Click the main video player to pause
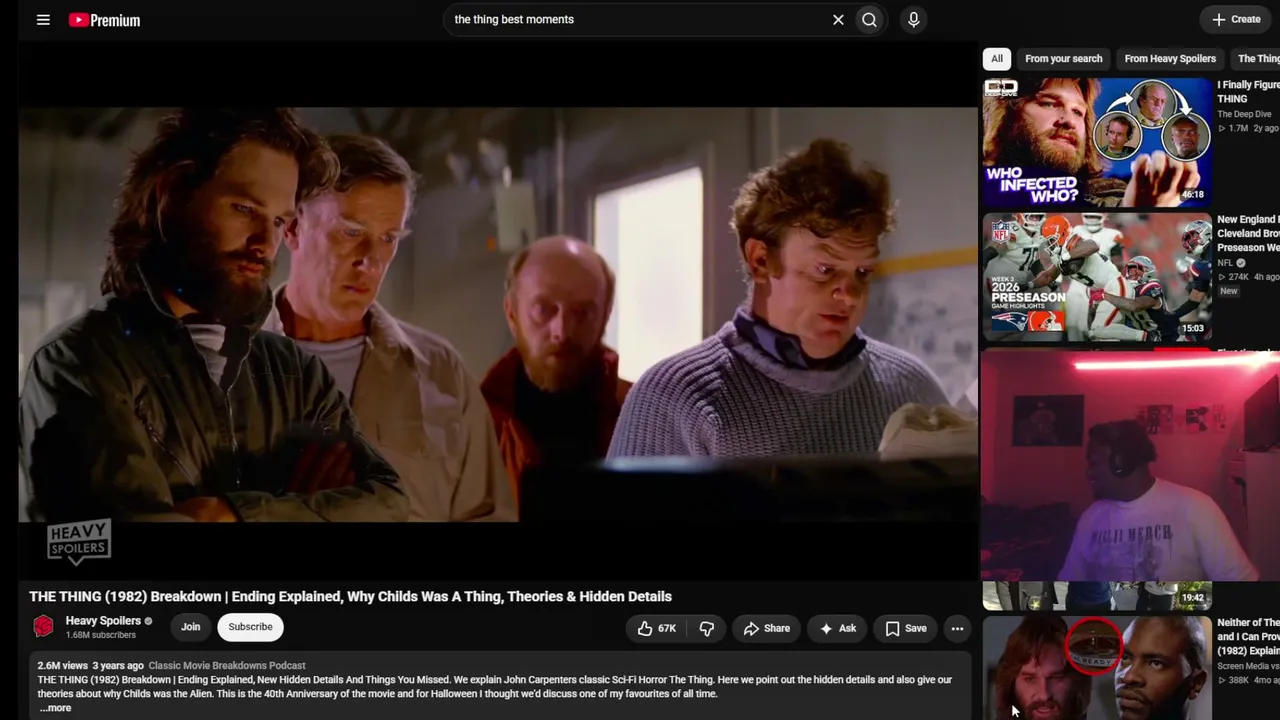 pos(498,312)
